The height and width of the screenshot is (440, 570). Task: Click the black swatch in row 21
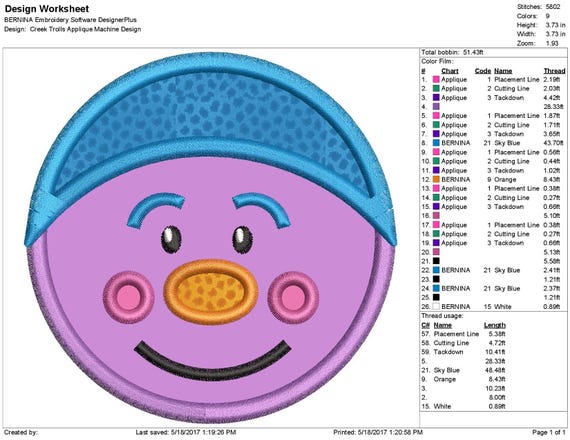(436, 261)
